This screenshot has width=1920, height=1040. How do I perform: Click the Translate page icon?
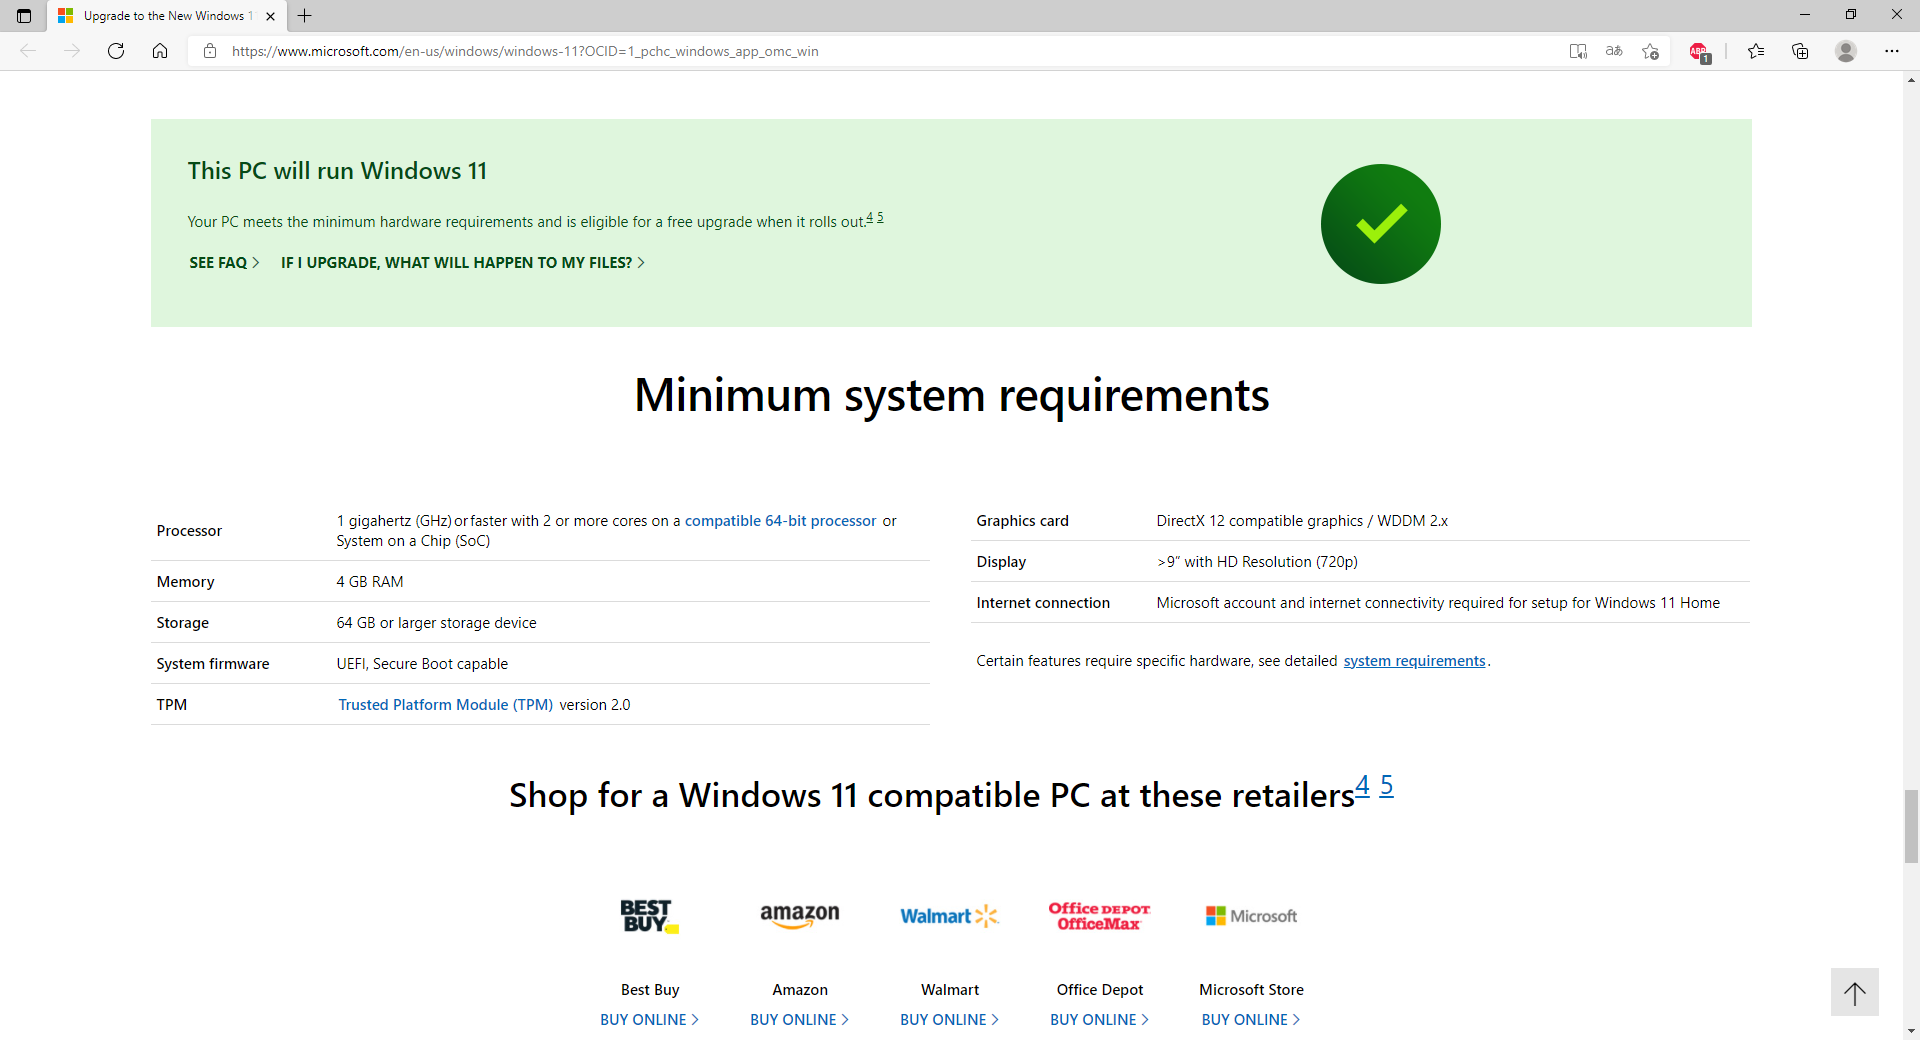(1614, 51)
